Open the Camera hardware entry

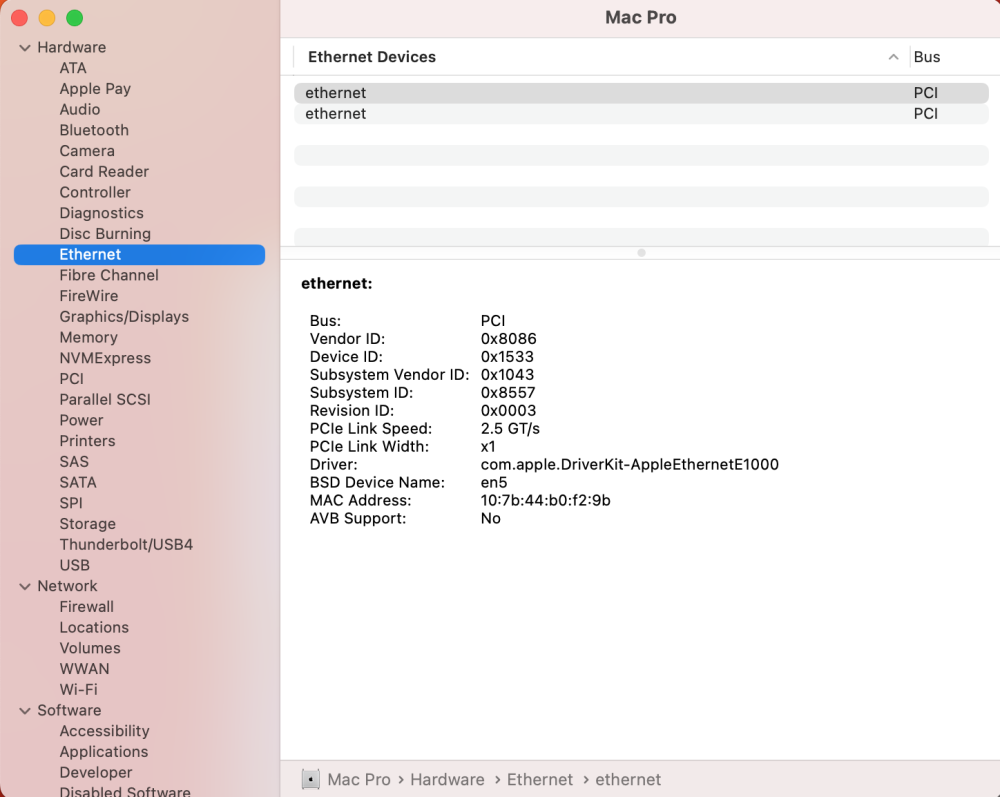[87, 151]
